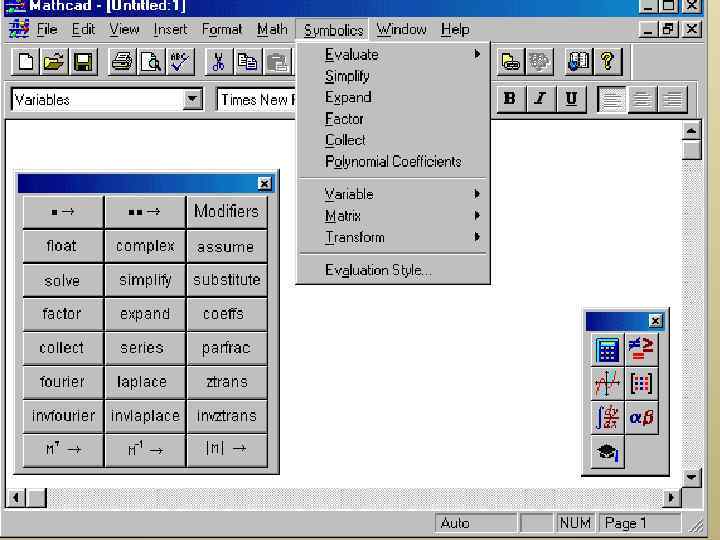Click the Modifiers button in the symbolic palette

tap(227, 212)
